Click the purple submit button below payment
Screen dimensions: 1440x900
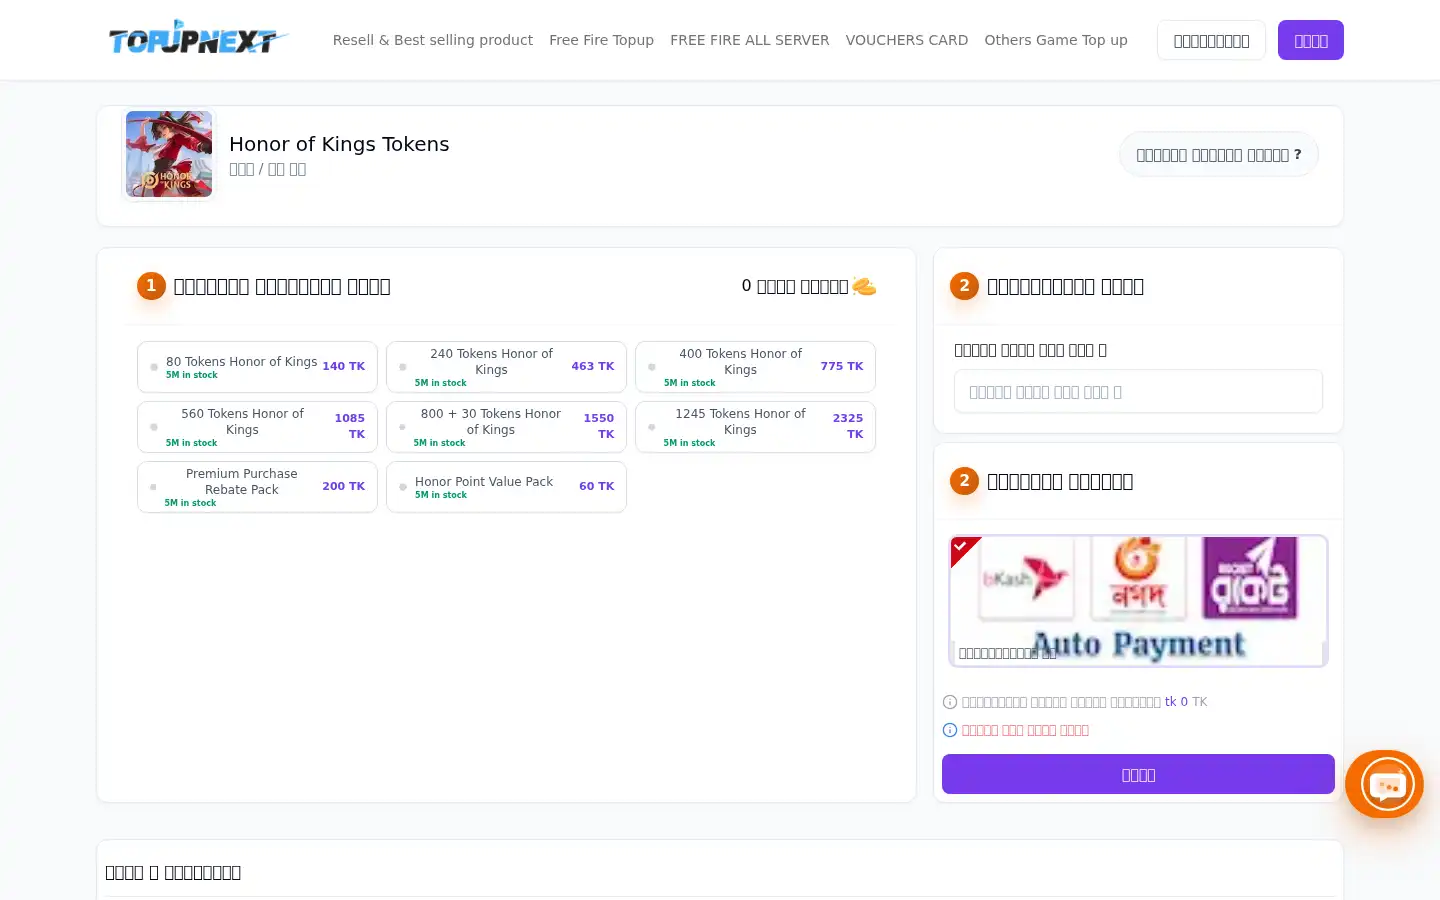pyautogui.click(x=1138, y=774)
